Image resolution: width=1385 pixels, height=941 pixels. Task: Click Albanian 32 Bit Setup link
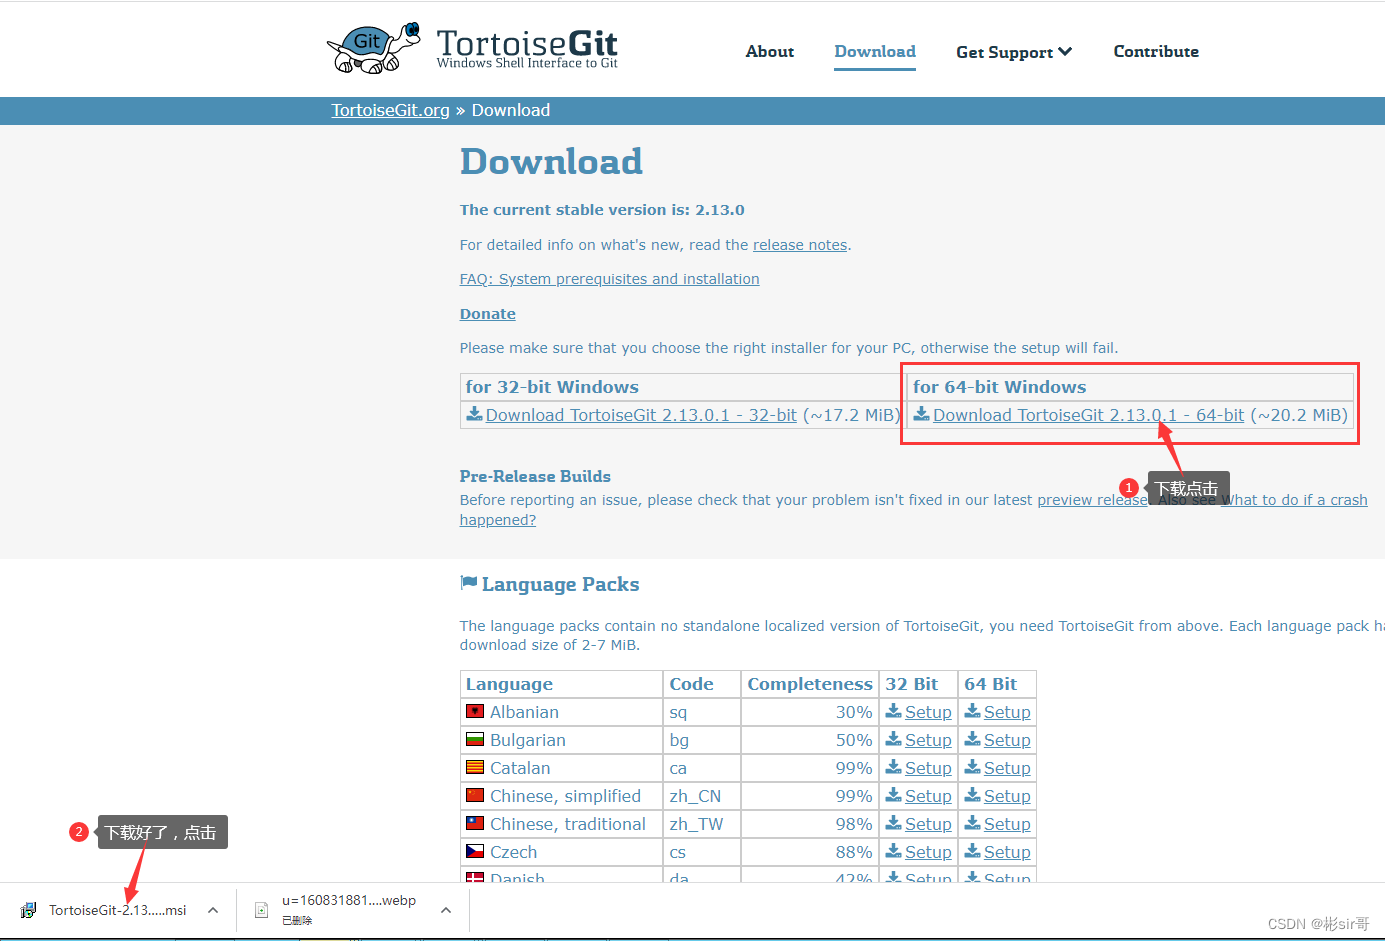pyautogui.click(x=928, y=712)
